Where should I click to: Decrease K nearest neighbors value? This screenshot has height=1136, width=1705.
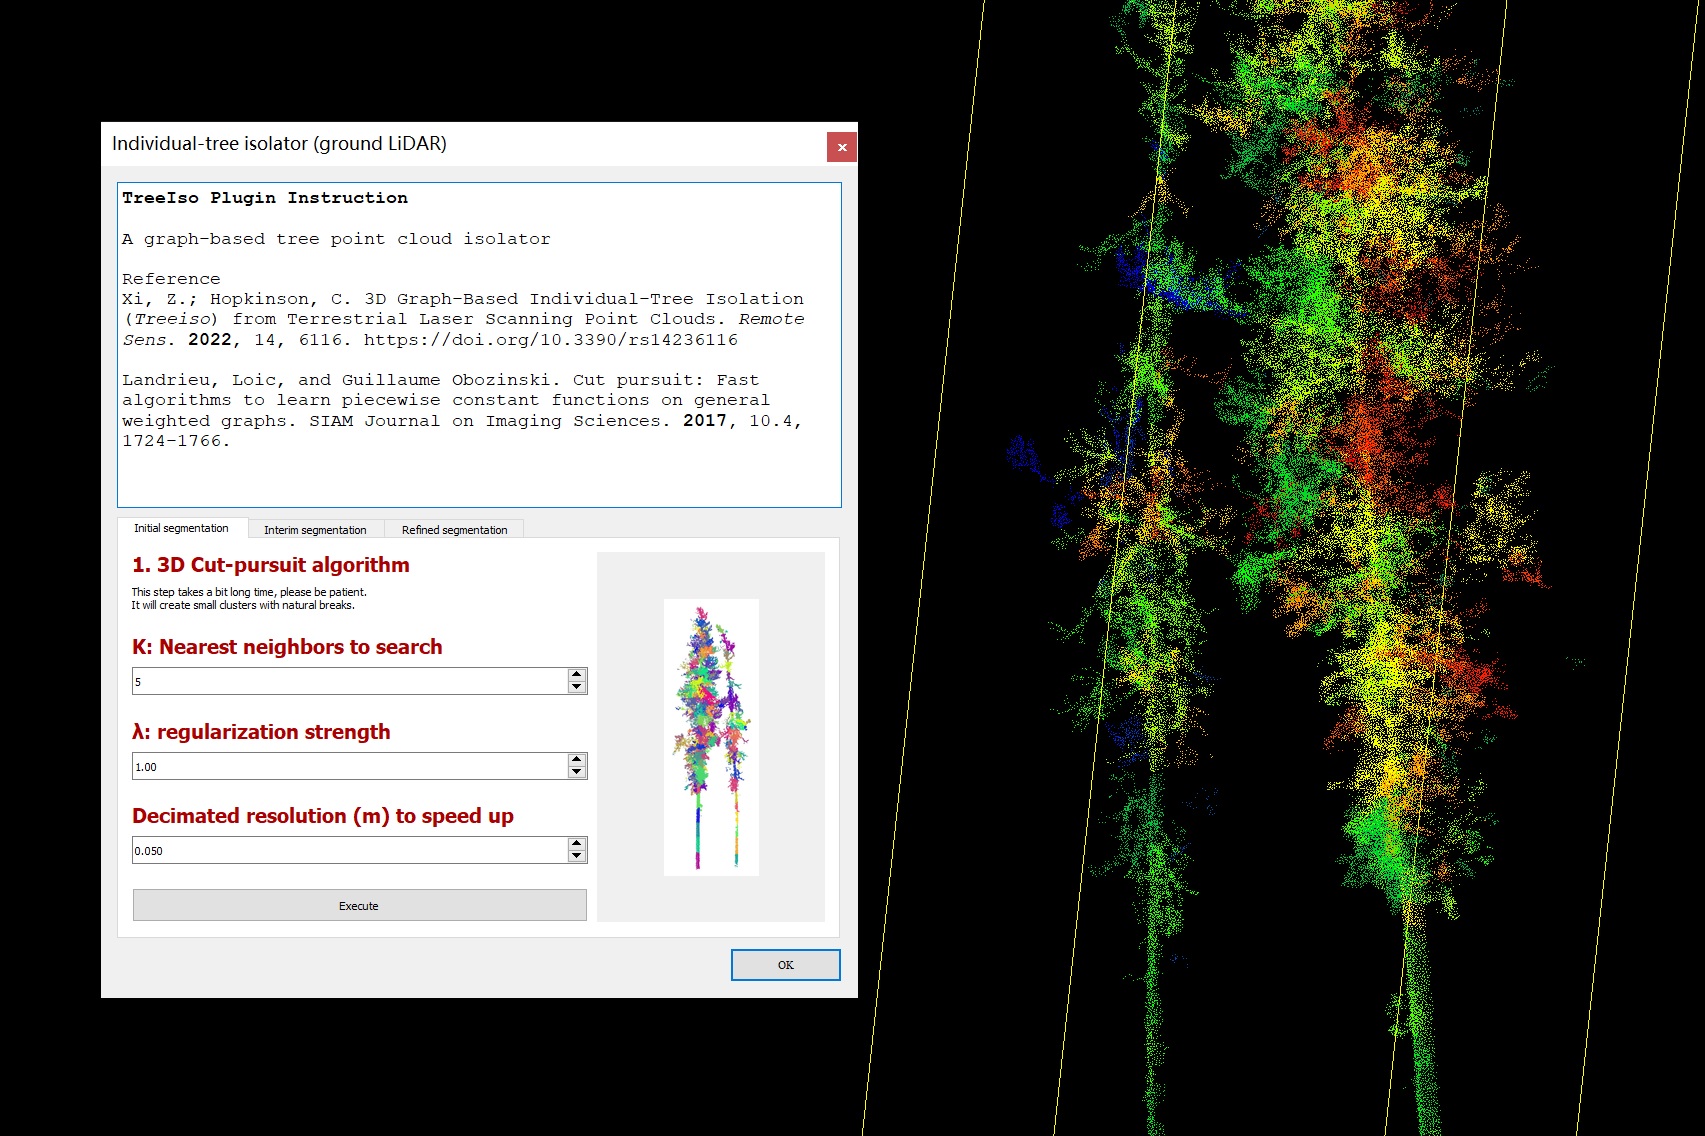point(576,687)
